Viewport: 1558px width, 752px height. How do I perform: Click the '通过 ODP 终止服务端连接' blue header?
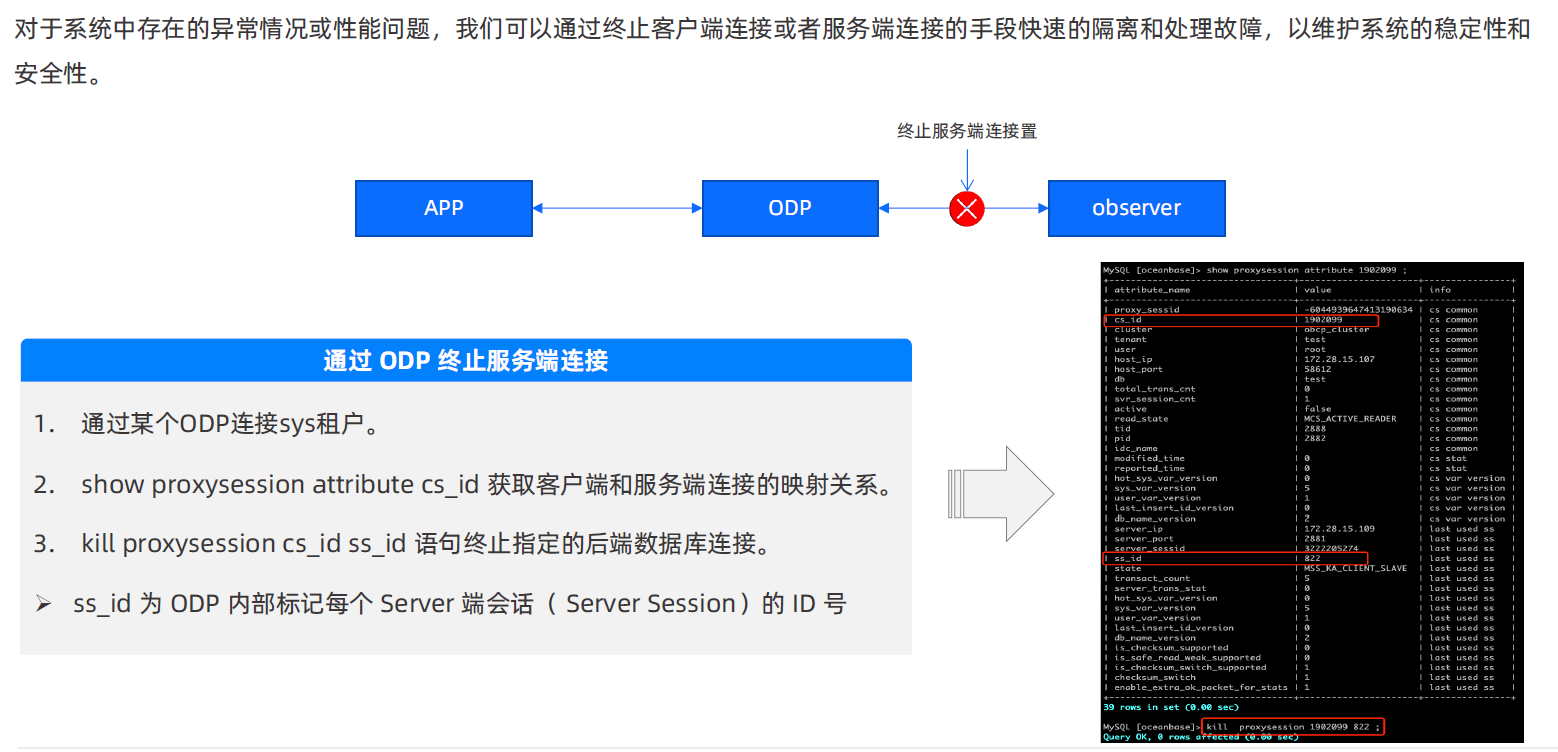466,360
